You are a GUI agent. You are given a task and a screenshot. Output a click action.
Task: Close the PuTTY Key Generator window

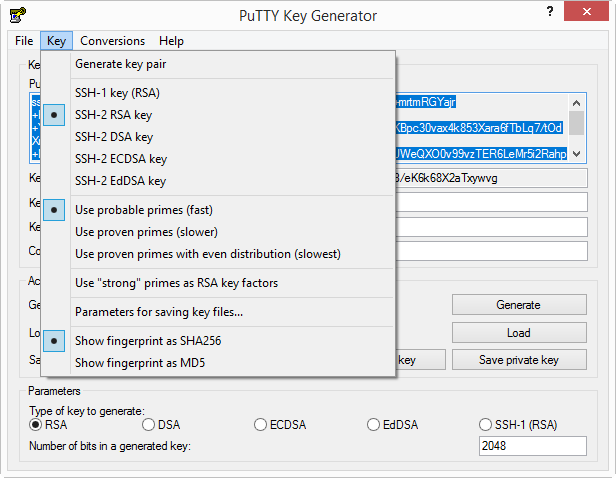pos(586,11)
